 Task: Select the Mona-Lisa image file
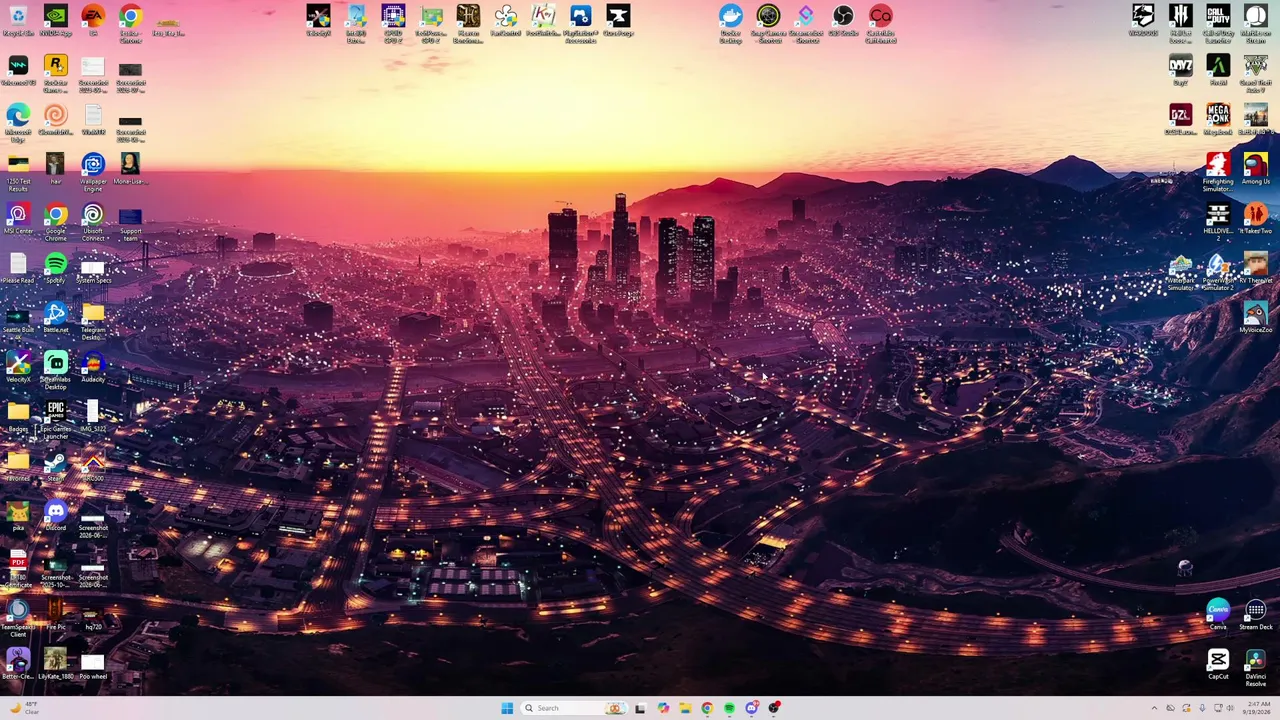(130, 169)
